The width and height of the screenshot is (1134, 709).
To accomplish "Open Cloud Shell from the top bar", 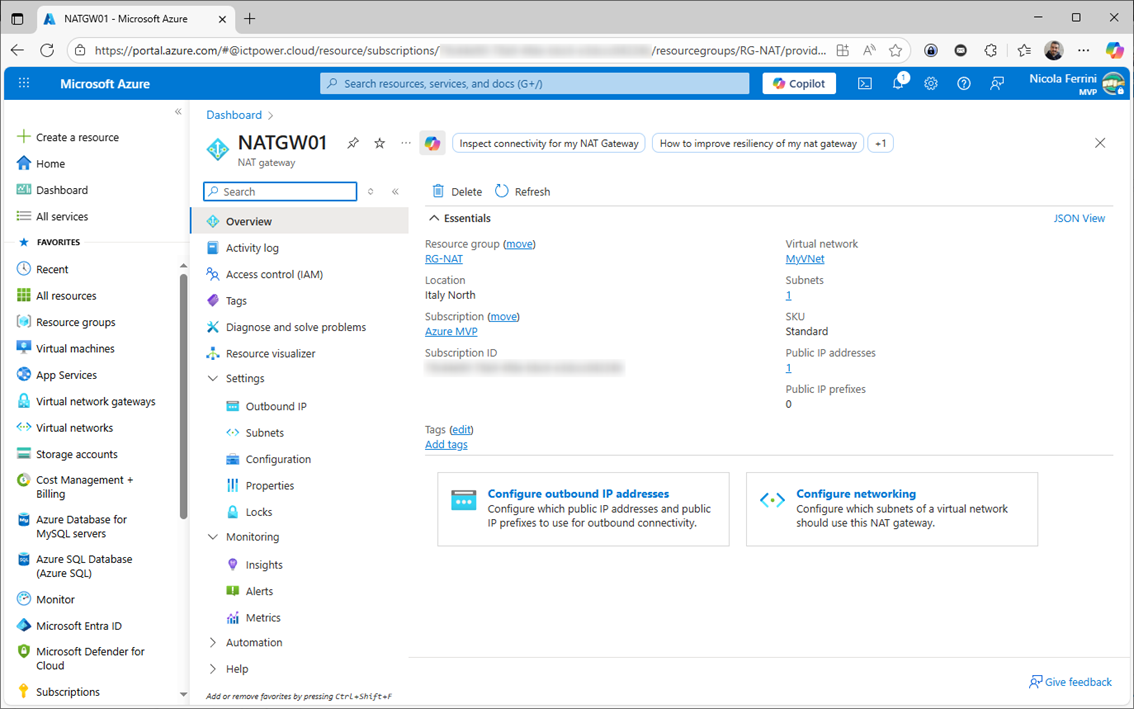I will tap(865, 84).
